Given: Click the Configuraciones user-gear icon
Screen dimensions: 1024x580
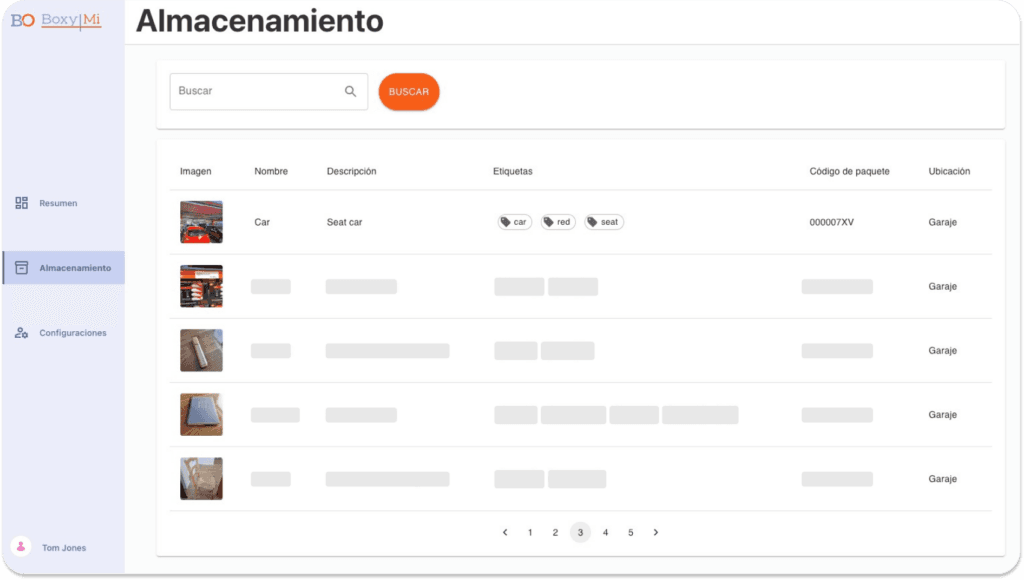Looking at the screenshot, I should click(21, 333).
